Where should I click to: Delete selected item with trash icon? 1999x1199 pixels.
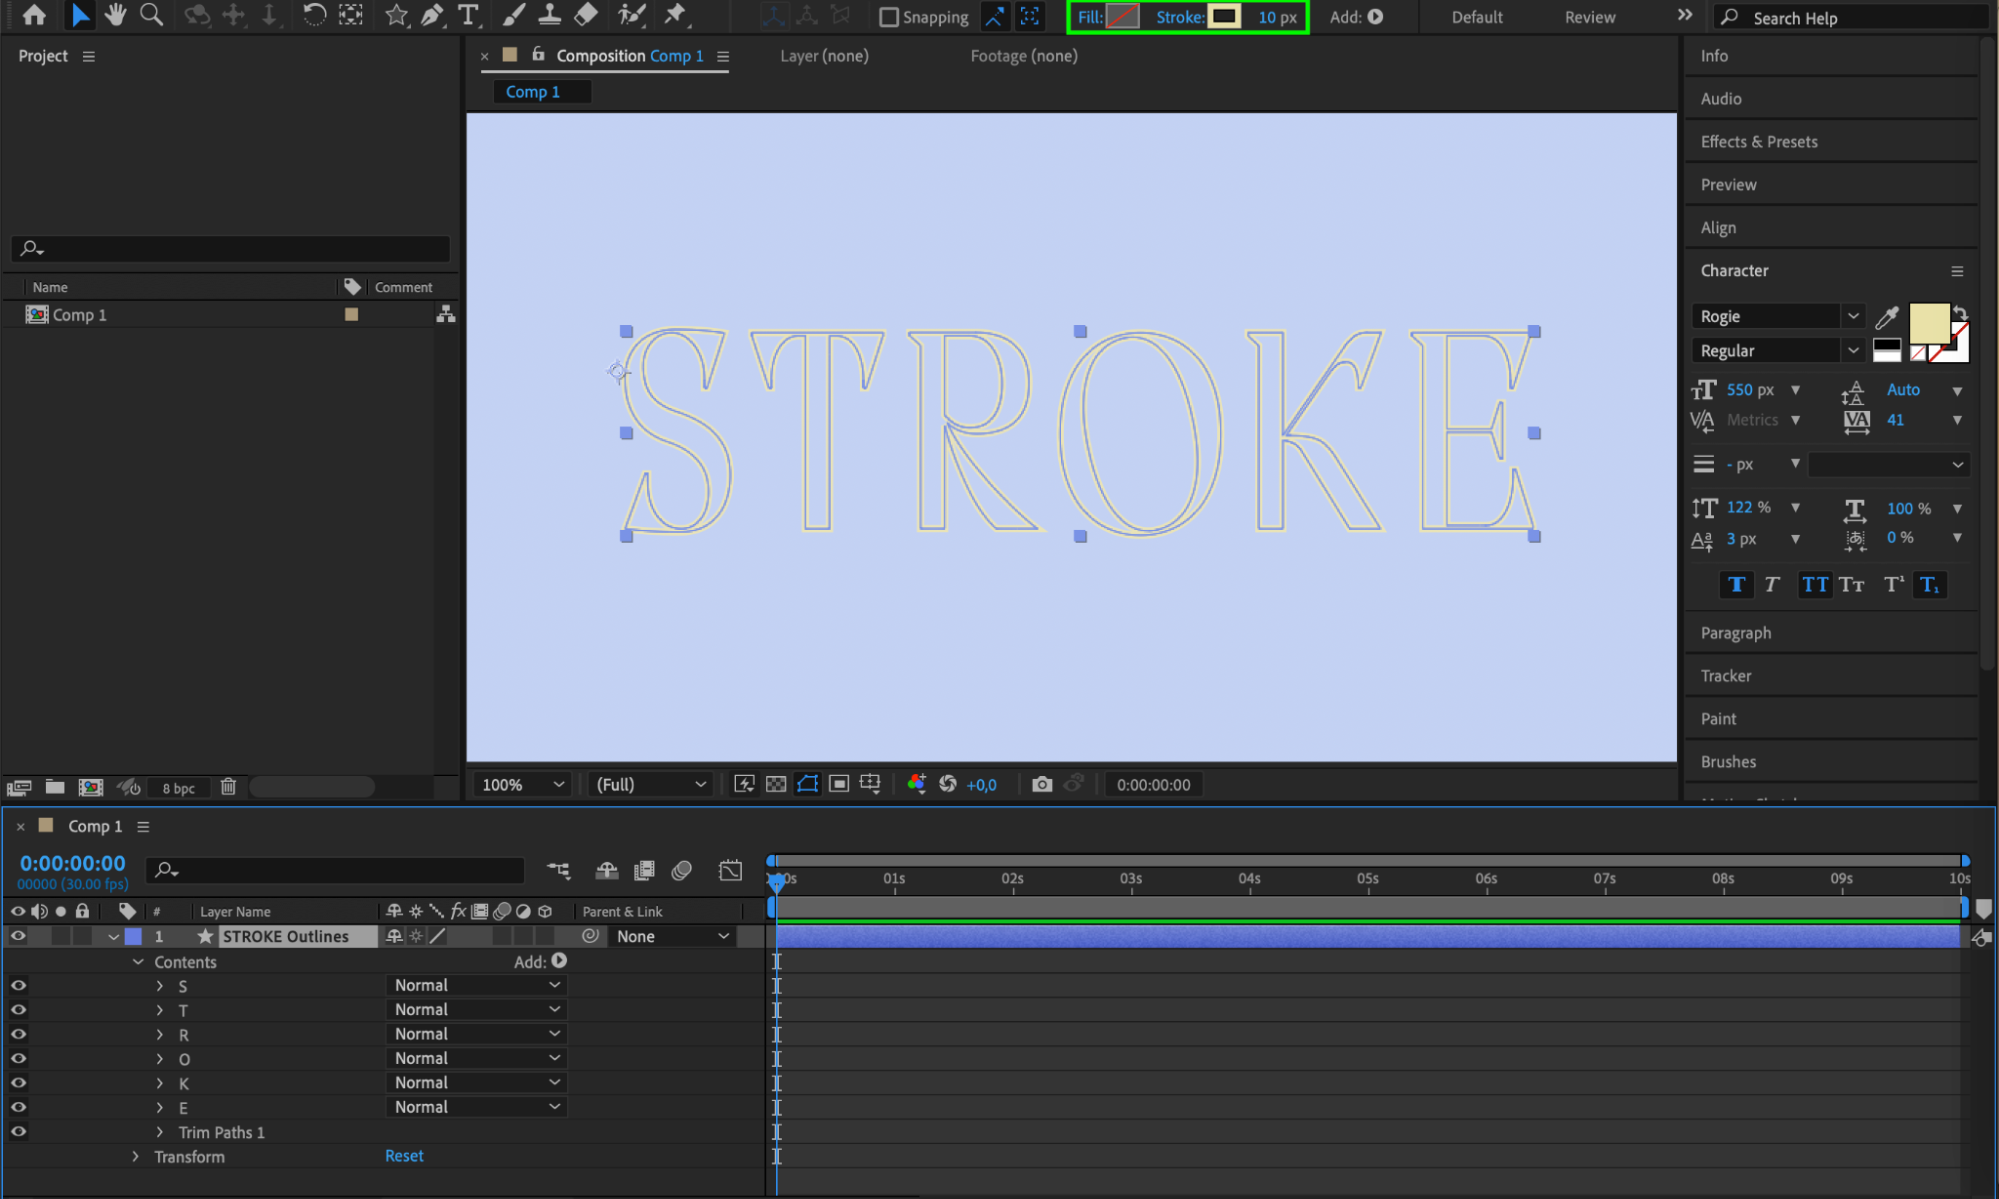[x=228, y=787]
